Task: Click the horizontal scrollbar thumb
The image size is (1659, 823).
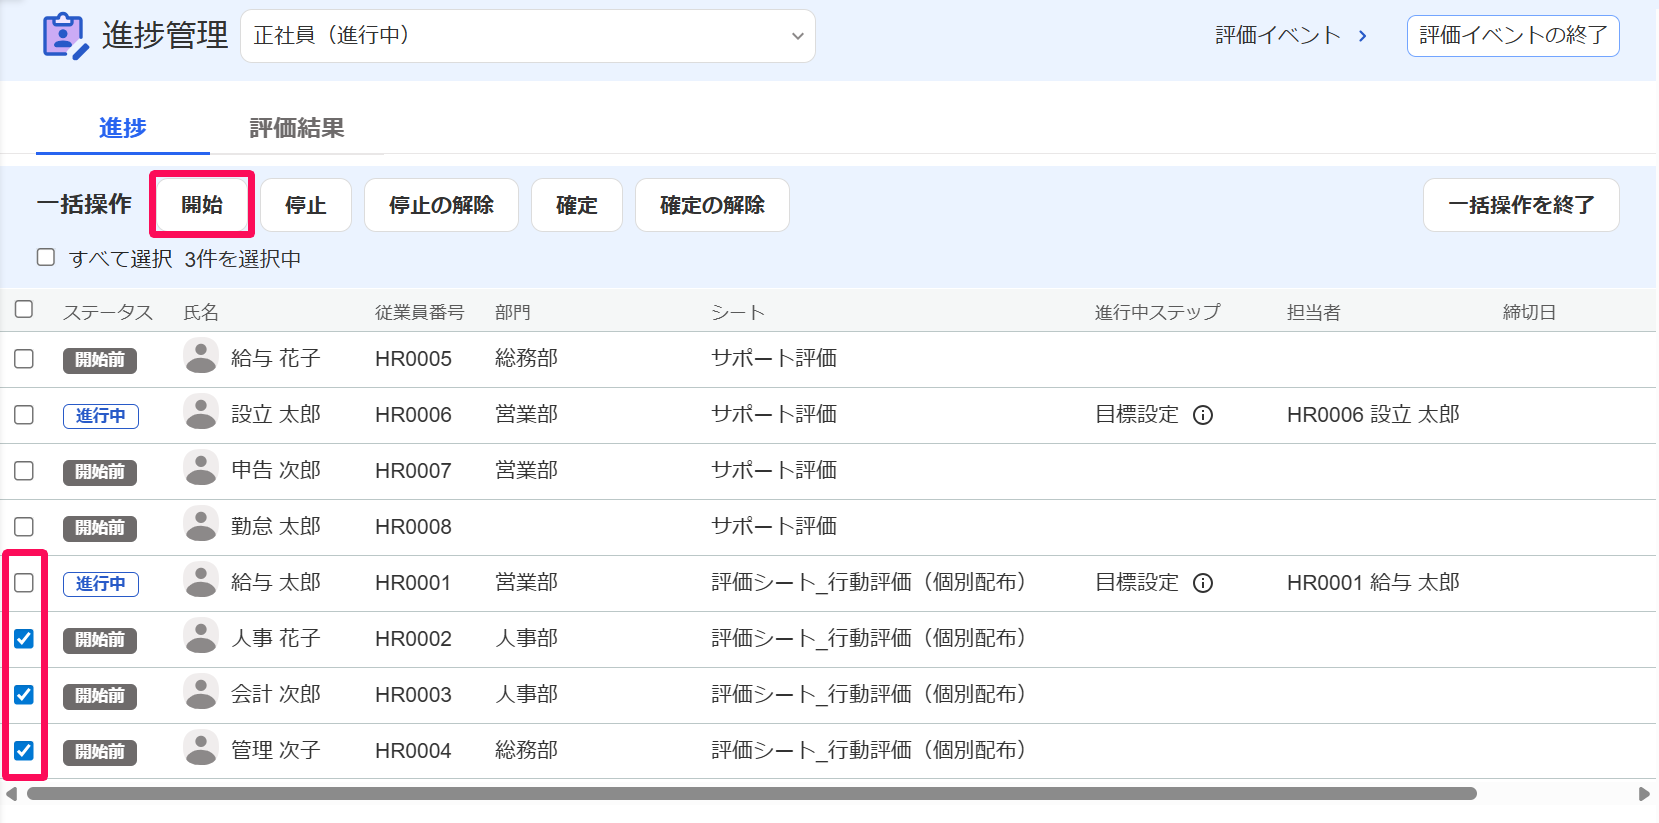Action: coord(752,794)
